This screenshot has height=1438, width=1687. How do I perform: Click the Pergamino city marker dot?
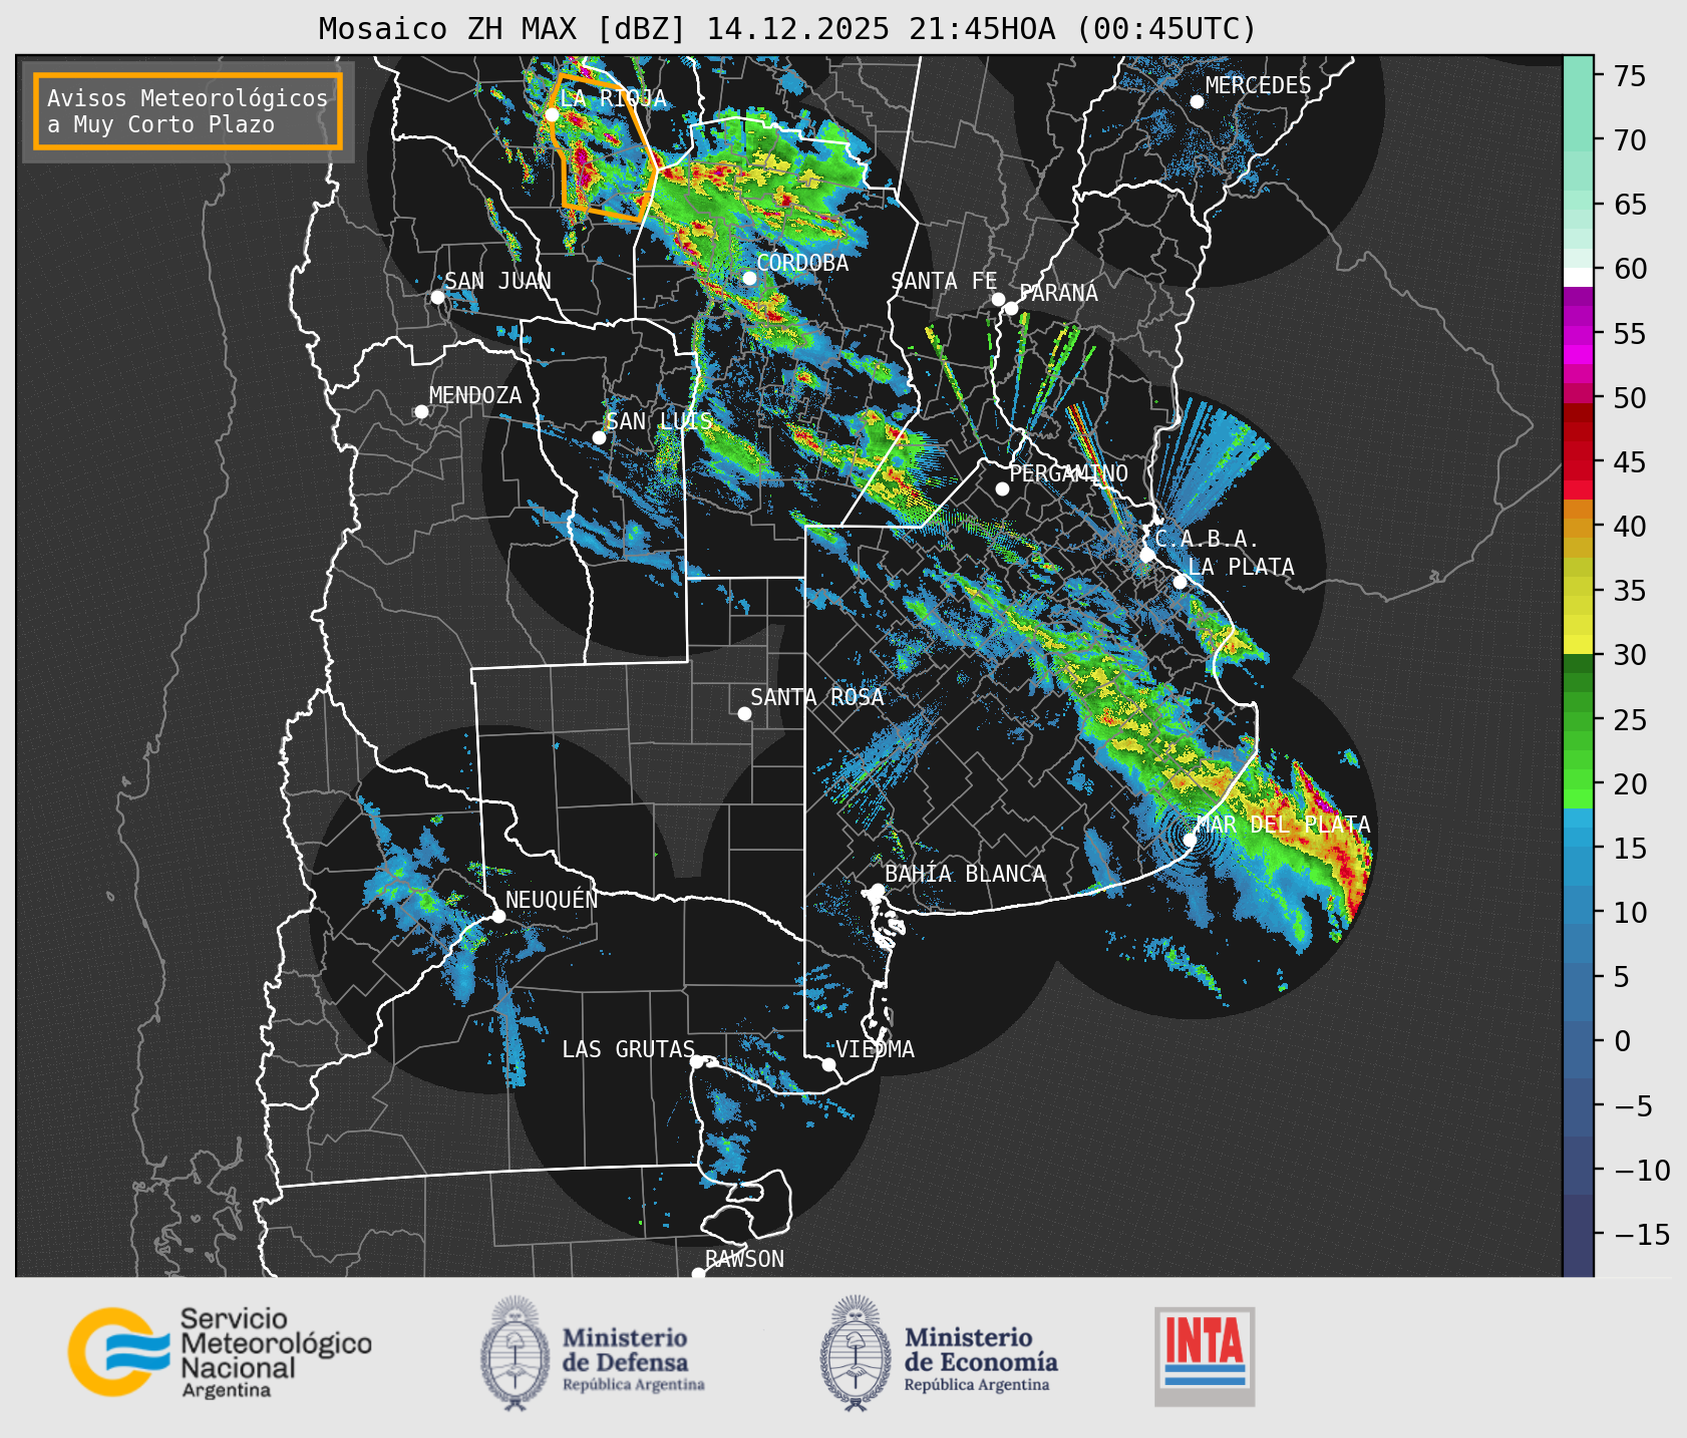1002,489
